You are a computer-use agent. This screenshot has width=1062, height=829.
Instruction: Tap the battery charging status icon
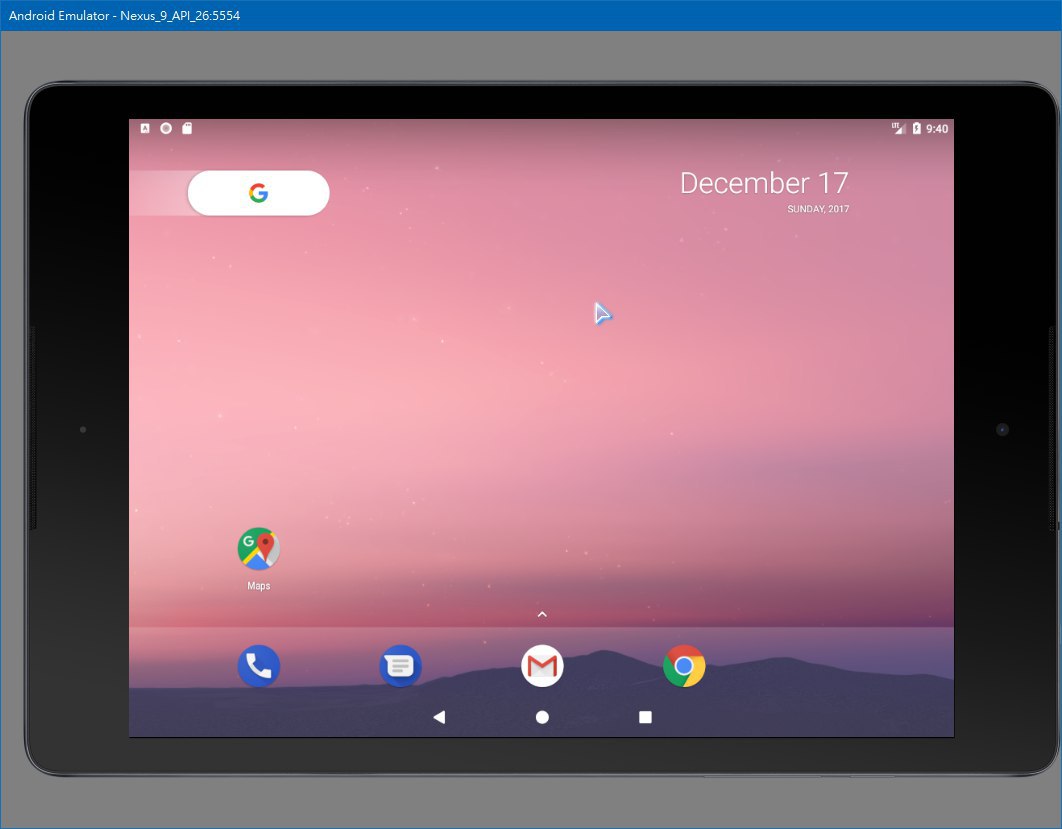click(x=916, y=128)
